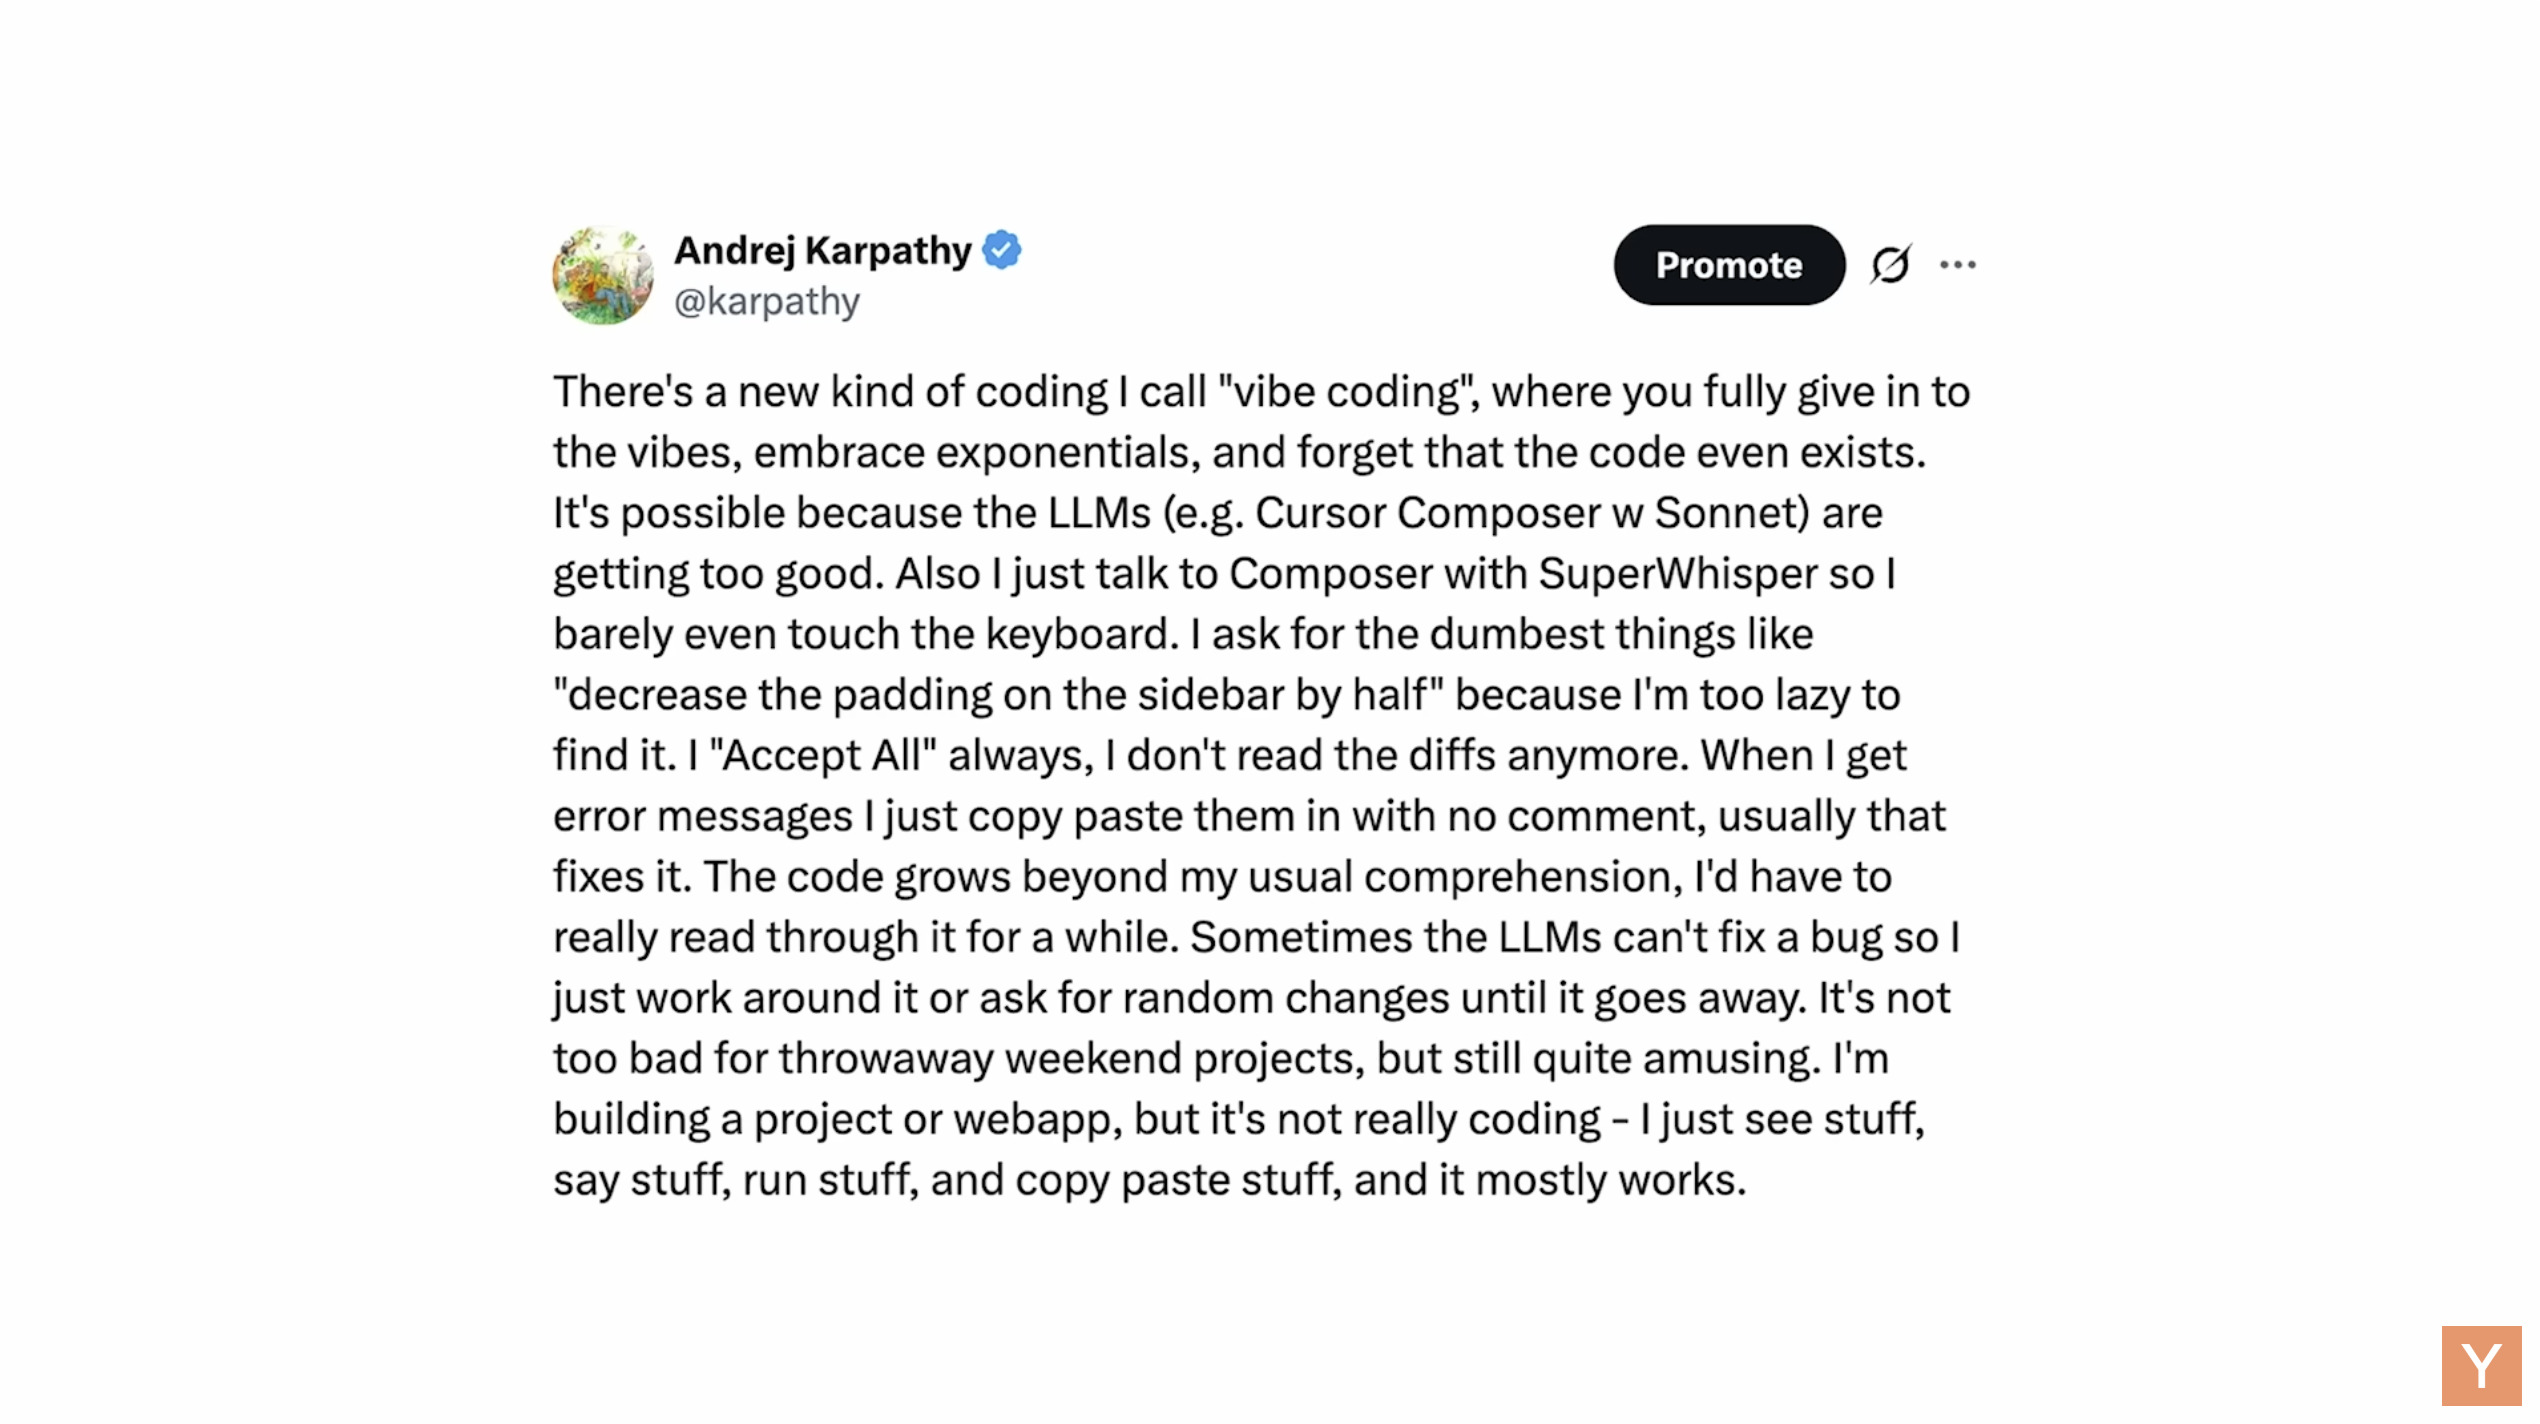This screenshot has width=2540, height=1424.
Task: Click the Grok slashed-circle icon
Action: pyautogui.click(x=1890, y=265)
